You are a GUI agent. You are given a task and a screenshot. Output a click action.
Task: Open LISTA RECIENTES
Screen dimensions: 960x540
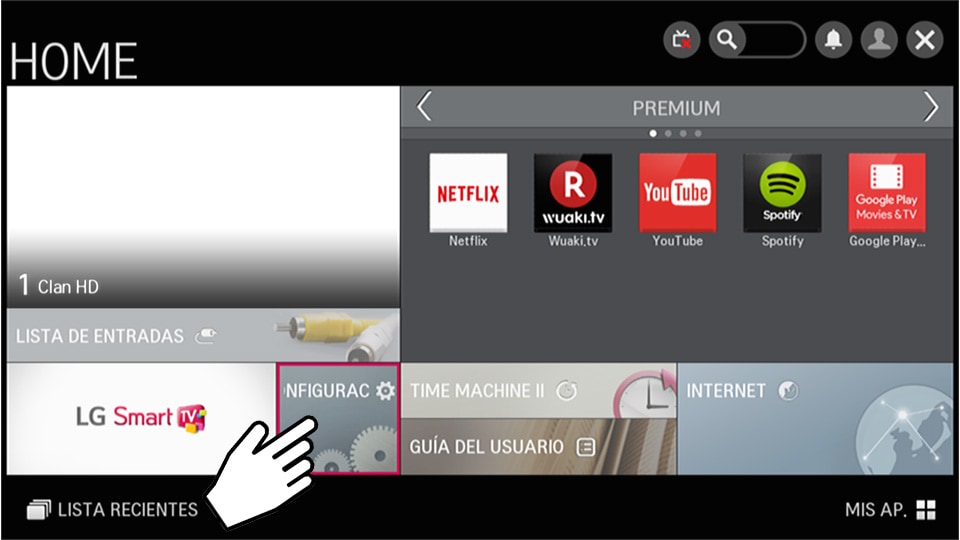(113, 509)
